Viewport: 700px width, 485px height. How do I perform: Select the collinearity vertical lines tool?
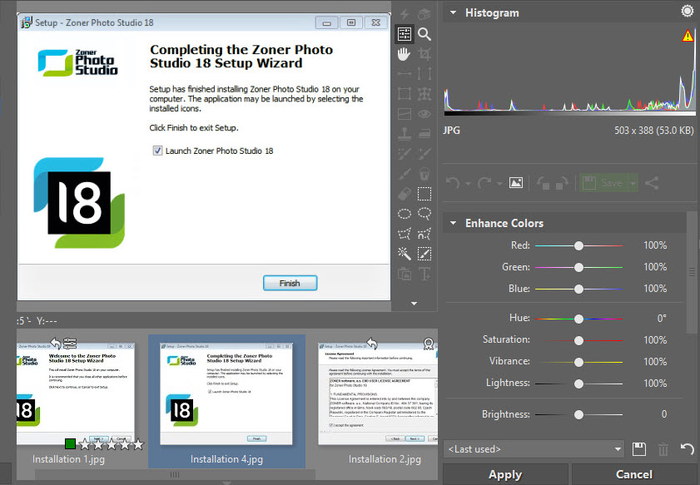point(424,74)
